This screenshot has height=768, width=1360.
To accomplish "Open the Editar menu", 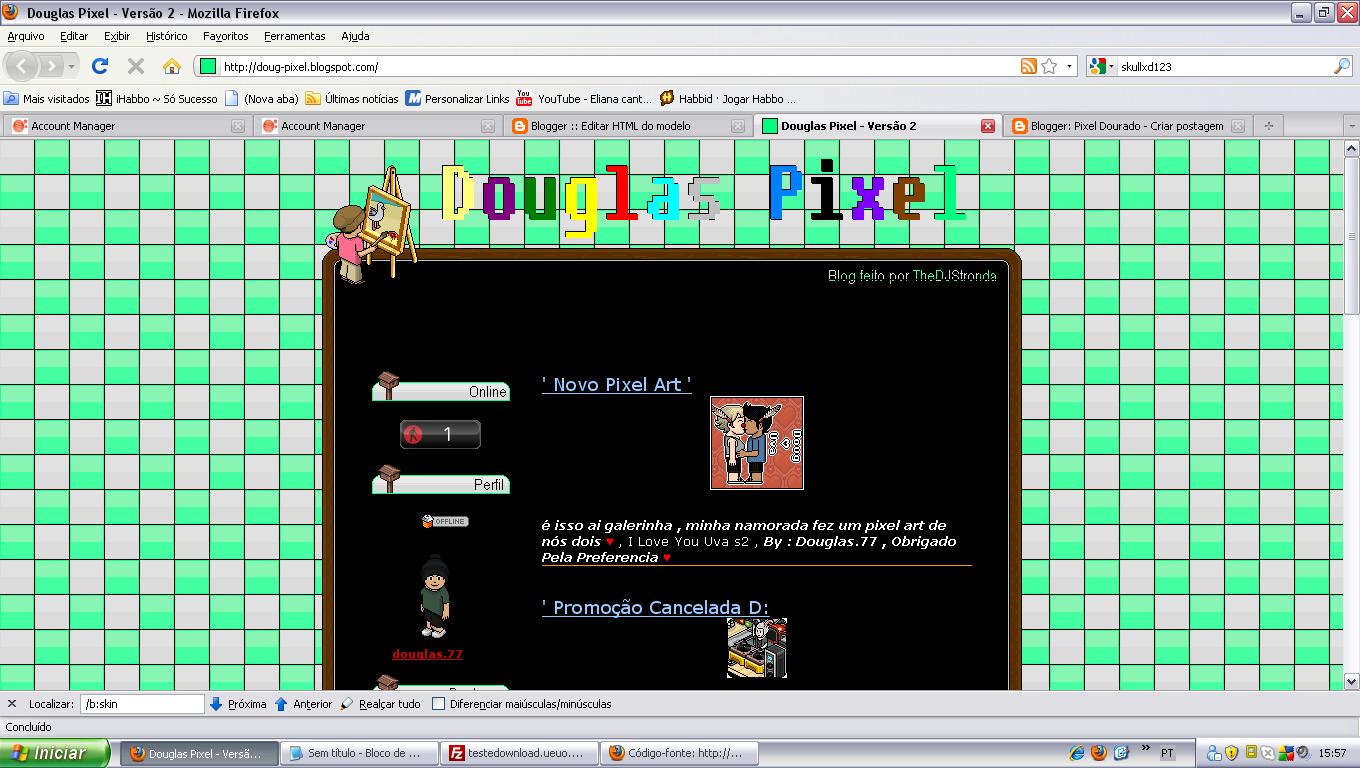I will (x=74, y=36).
